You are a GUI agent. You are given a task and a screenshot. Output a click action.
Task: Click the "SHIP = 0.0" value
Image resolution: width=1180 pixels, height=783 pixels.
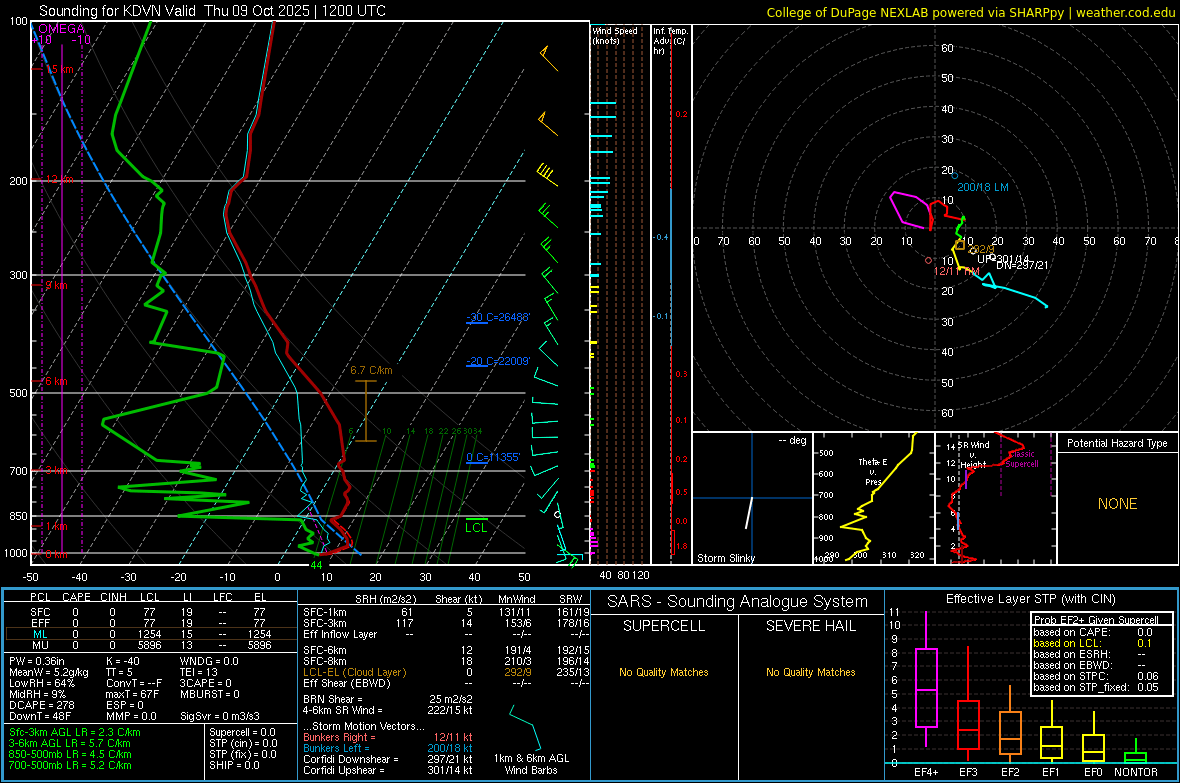234,766
